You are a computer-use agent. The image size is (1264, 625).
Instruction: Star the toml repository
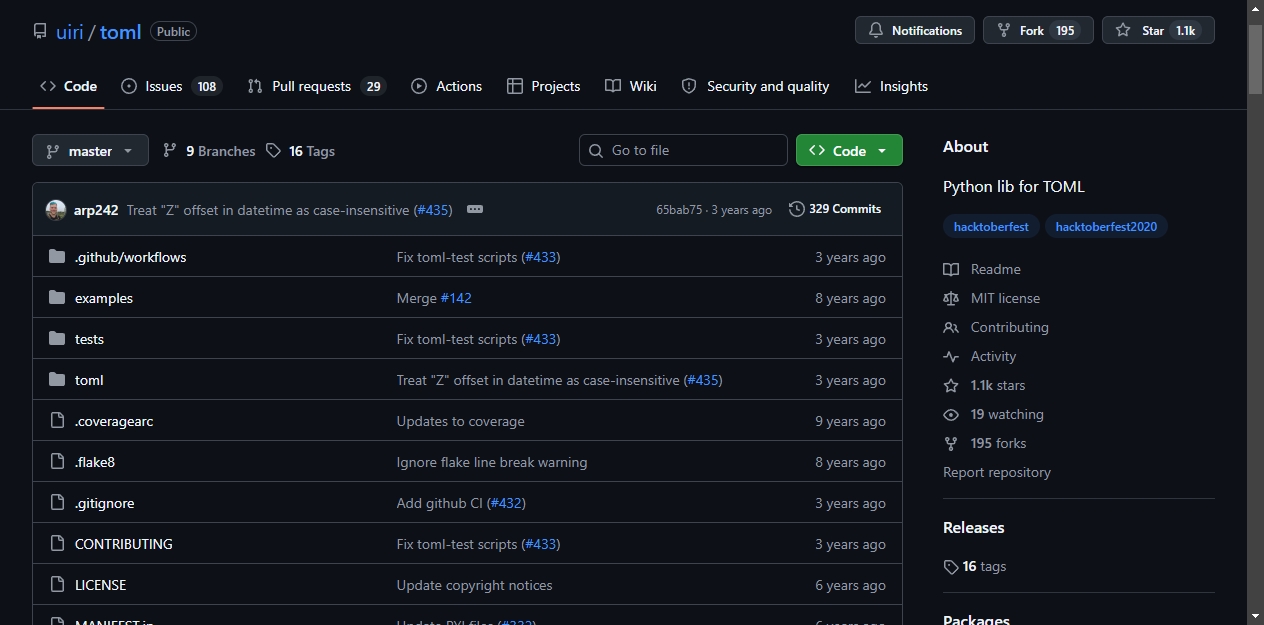click(1158, 30)
